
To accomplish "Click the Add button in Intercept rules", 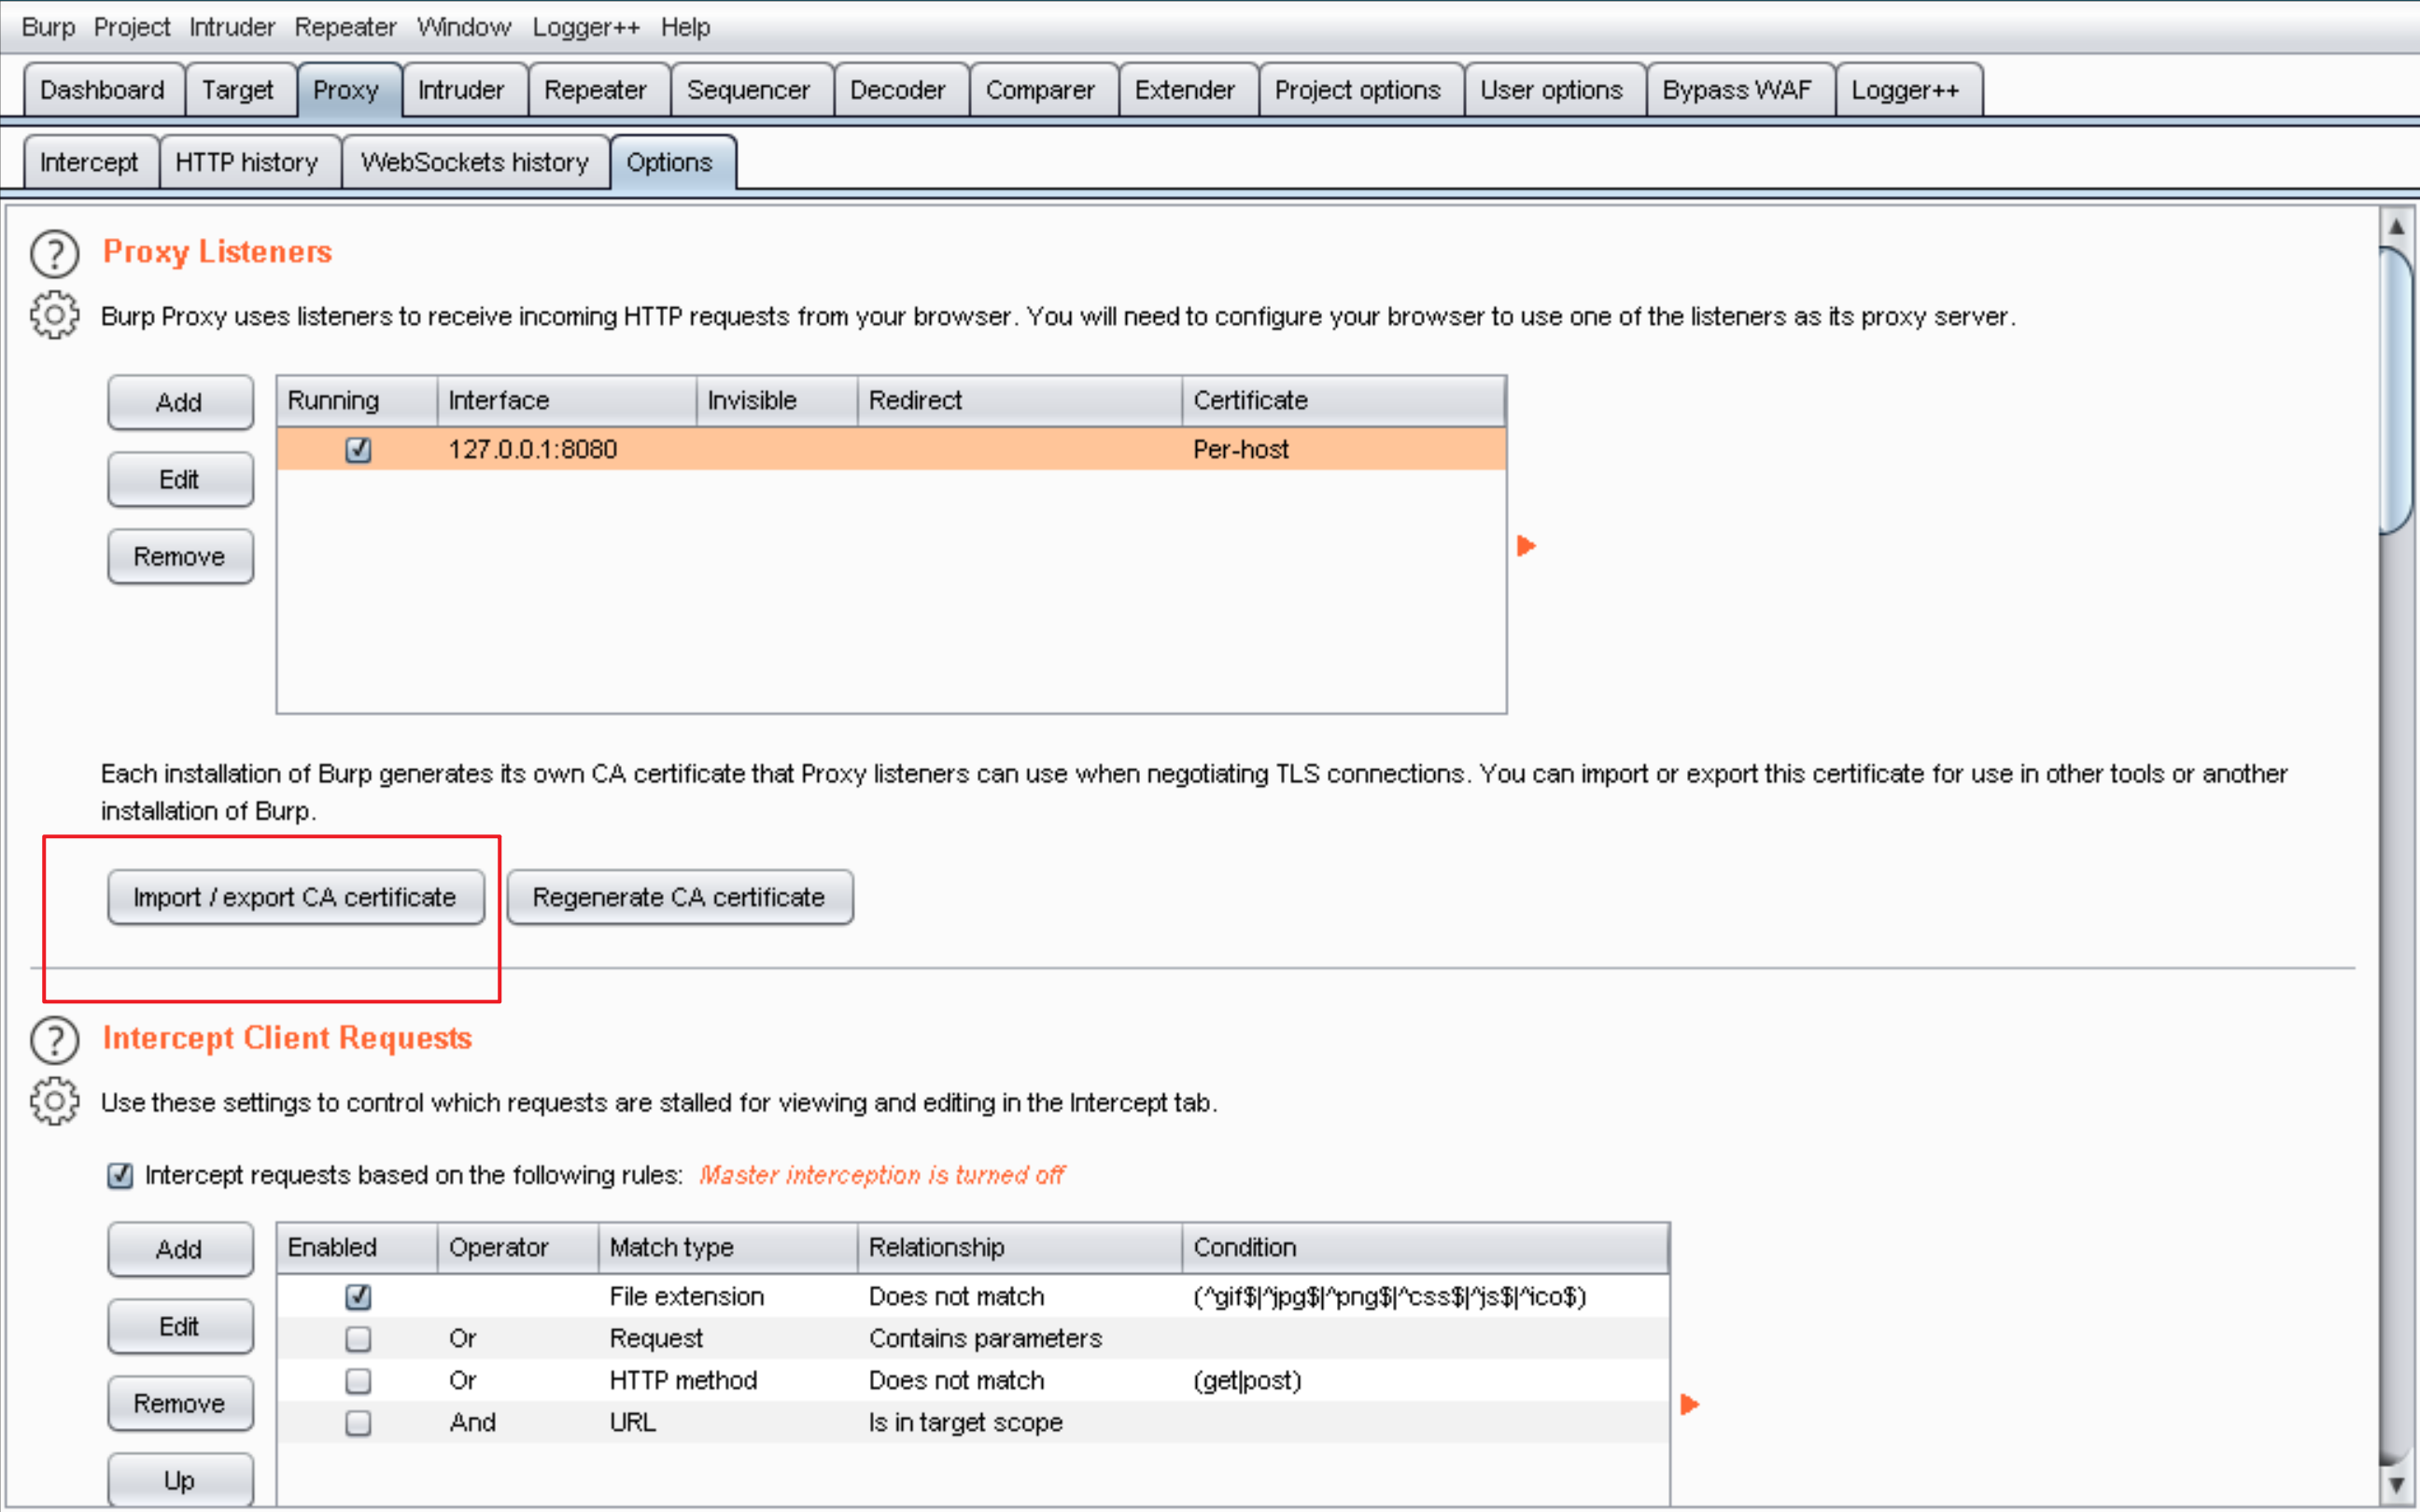I will tap(177, 1249).
